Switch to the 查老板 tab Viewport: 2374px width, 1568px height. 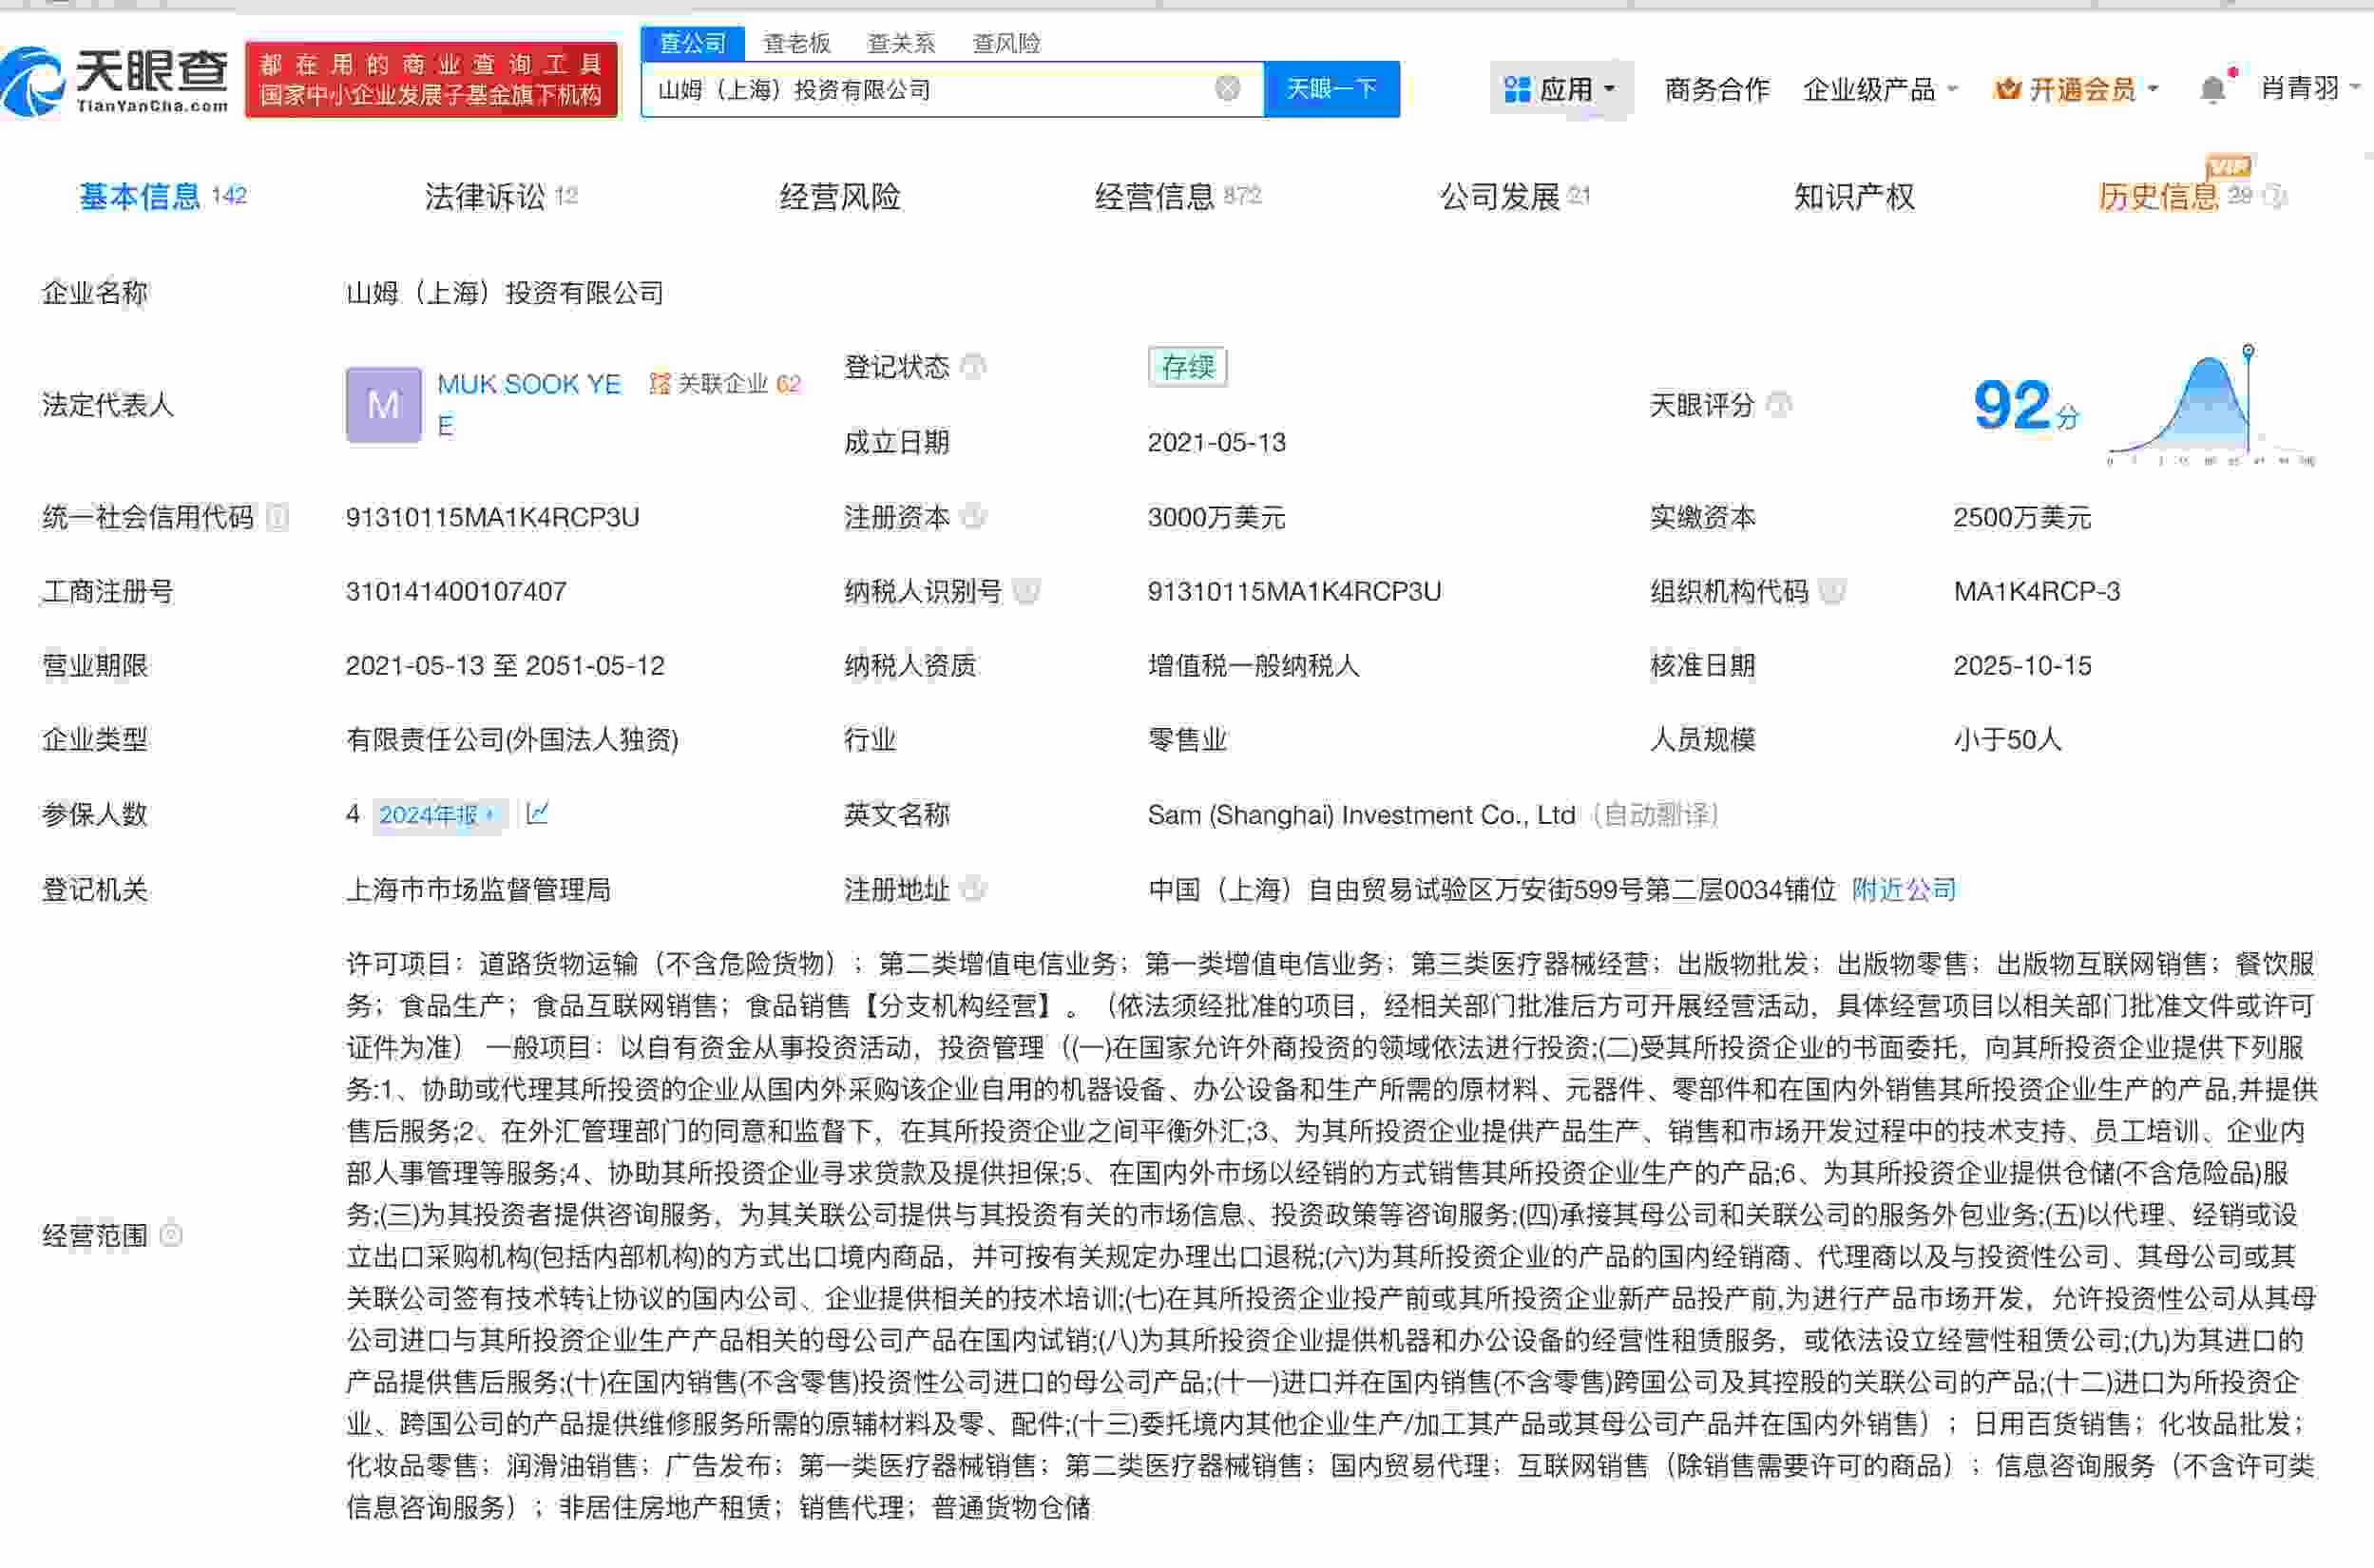[797, 42]
